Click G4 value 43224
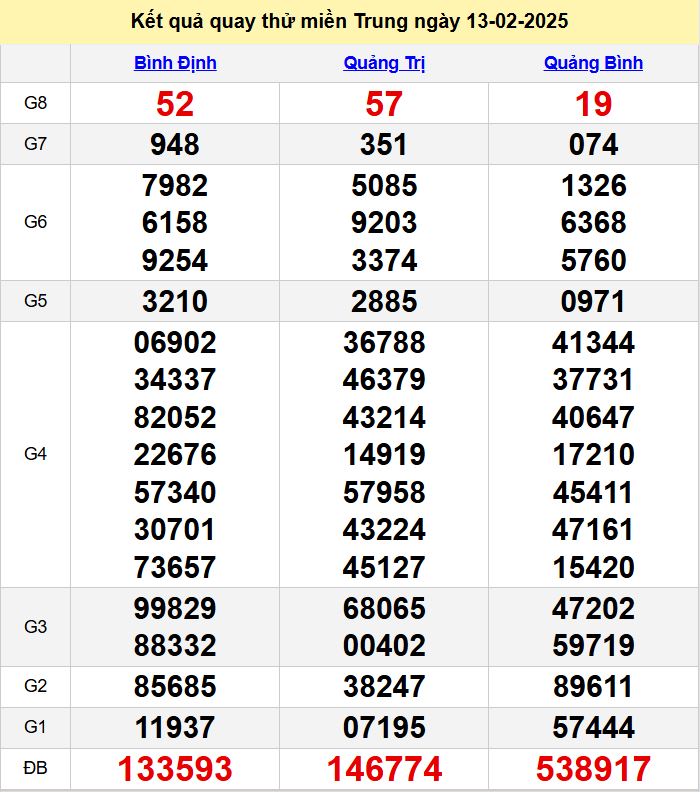The height and width of the screenshot is (792, 700). pos(384,530)
